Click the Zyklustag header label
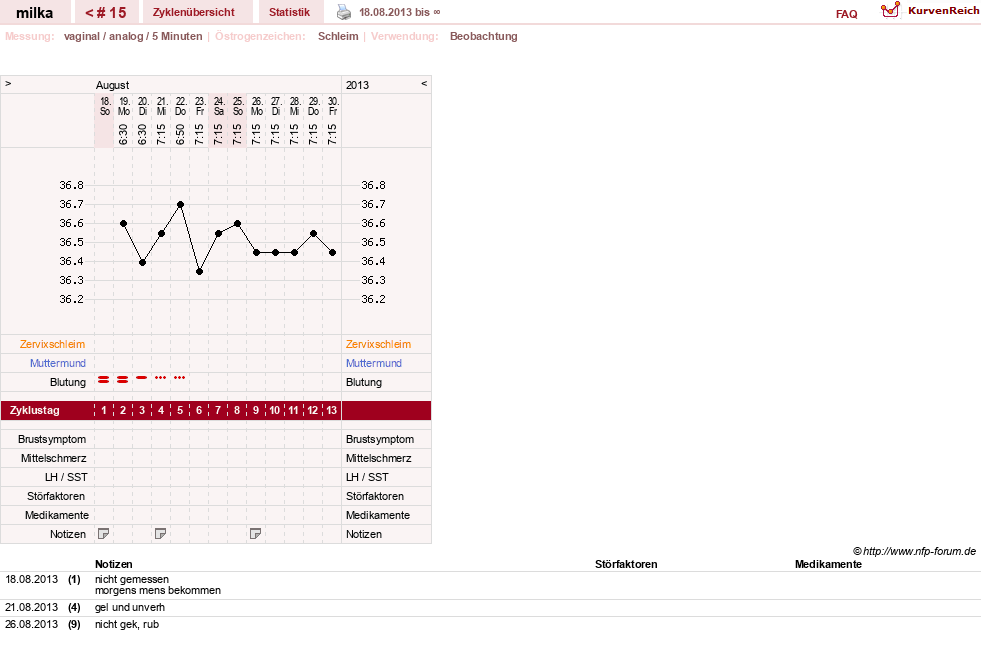The height and width of the screenshot is (657, 981). [x=34, y=410]
